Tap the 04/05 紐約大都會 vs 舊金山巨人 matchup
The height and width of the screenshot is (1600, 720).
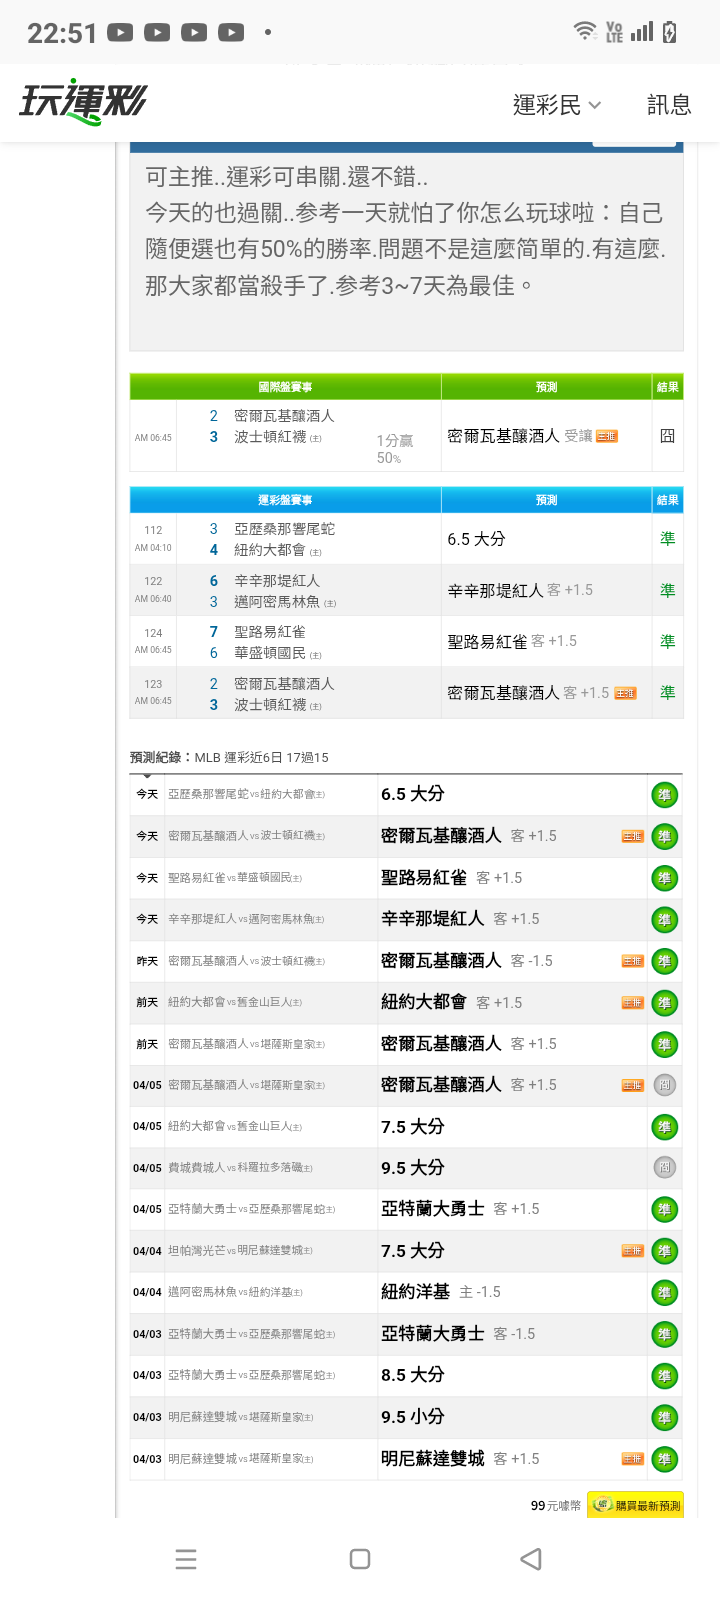coord(235,1126)
